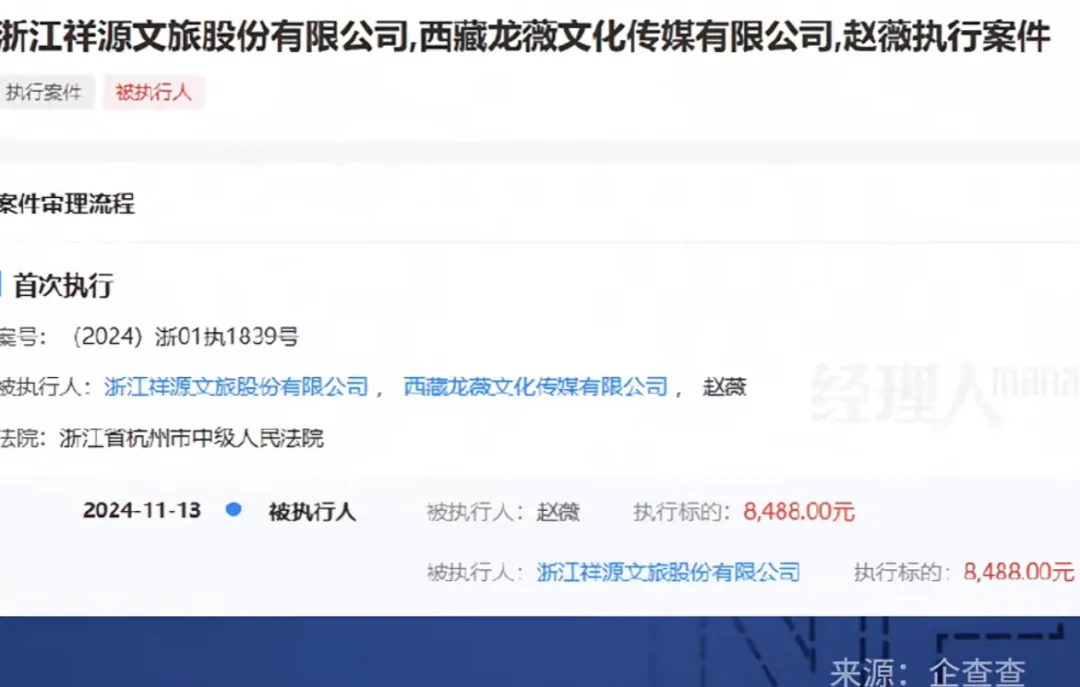Click the 8,488.00元 amount in the 浙江祥源文旅 row
This screenshot has width=1080, height=687.
click(1019, 572)
